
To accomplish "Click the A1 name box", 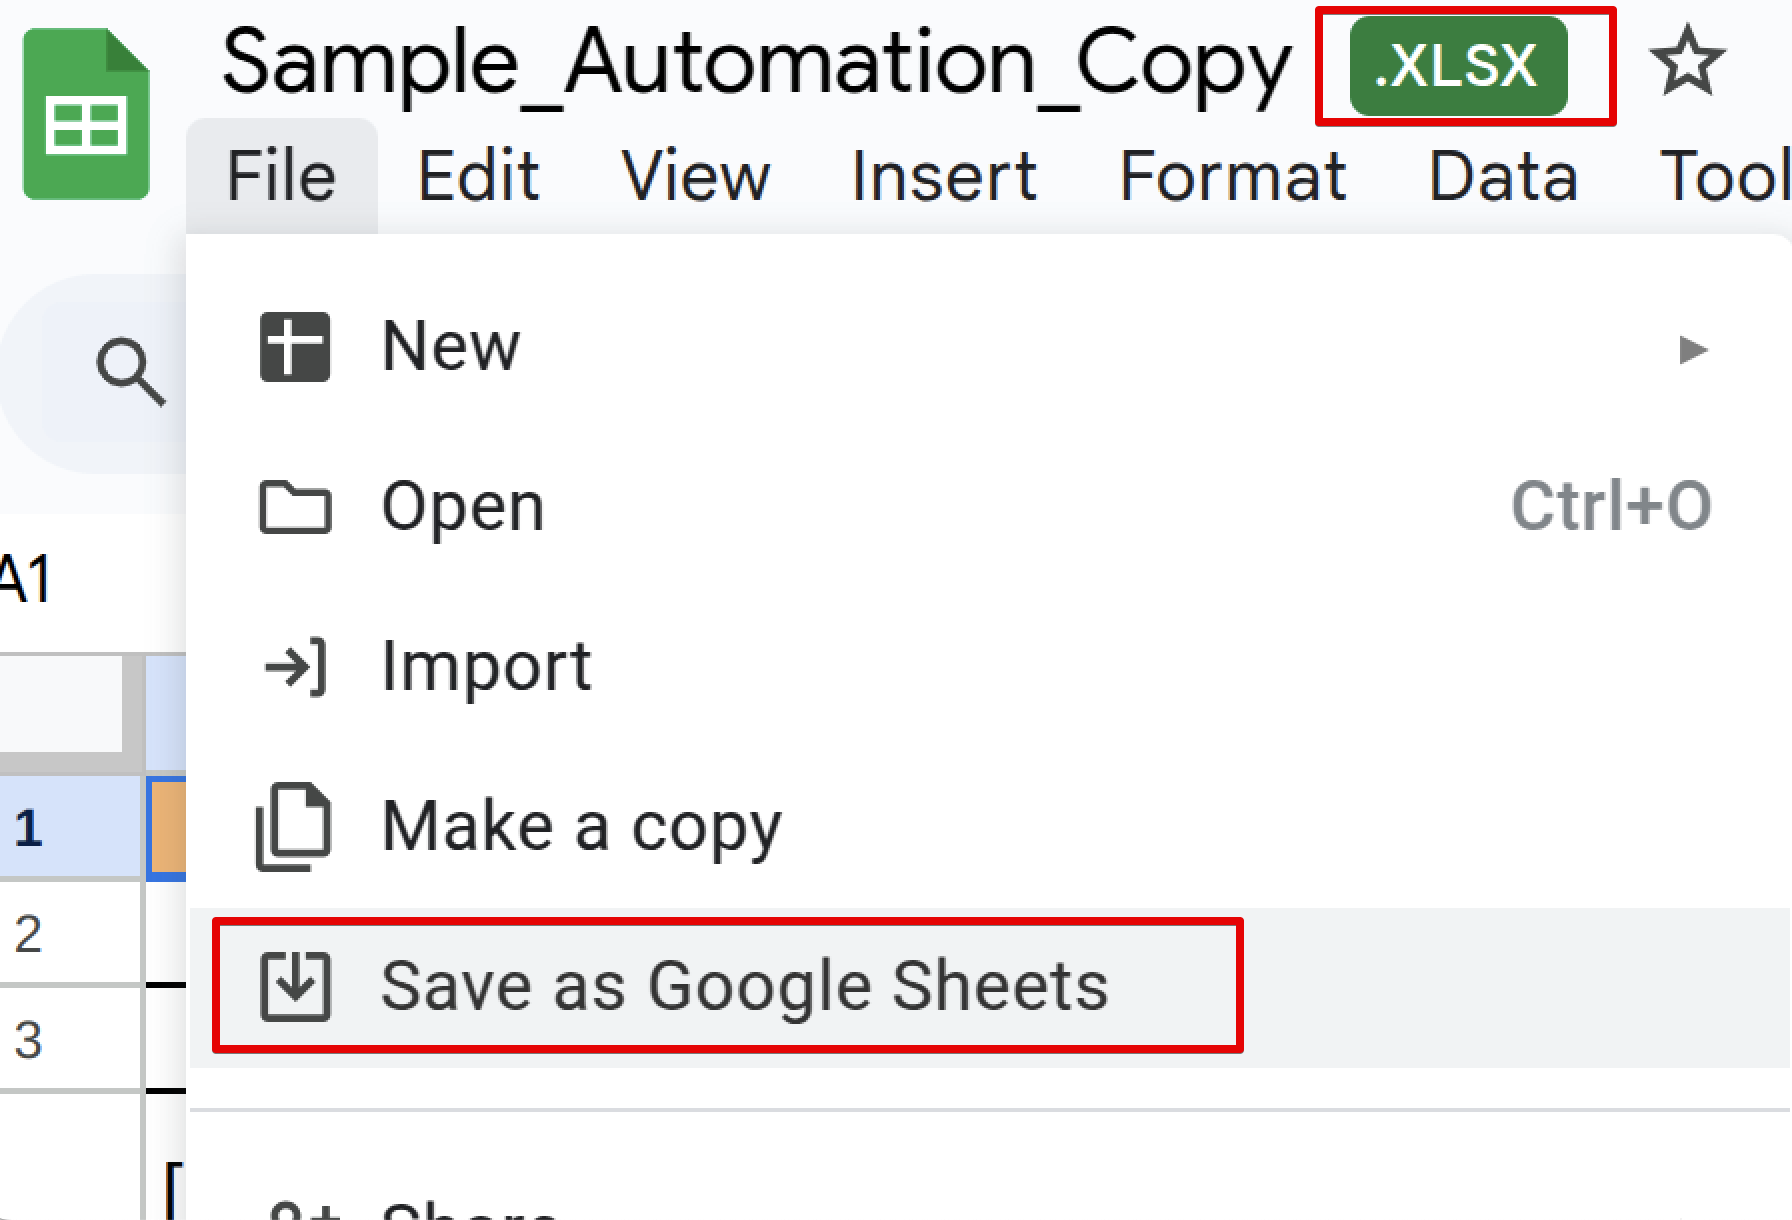I will point(26,580).
